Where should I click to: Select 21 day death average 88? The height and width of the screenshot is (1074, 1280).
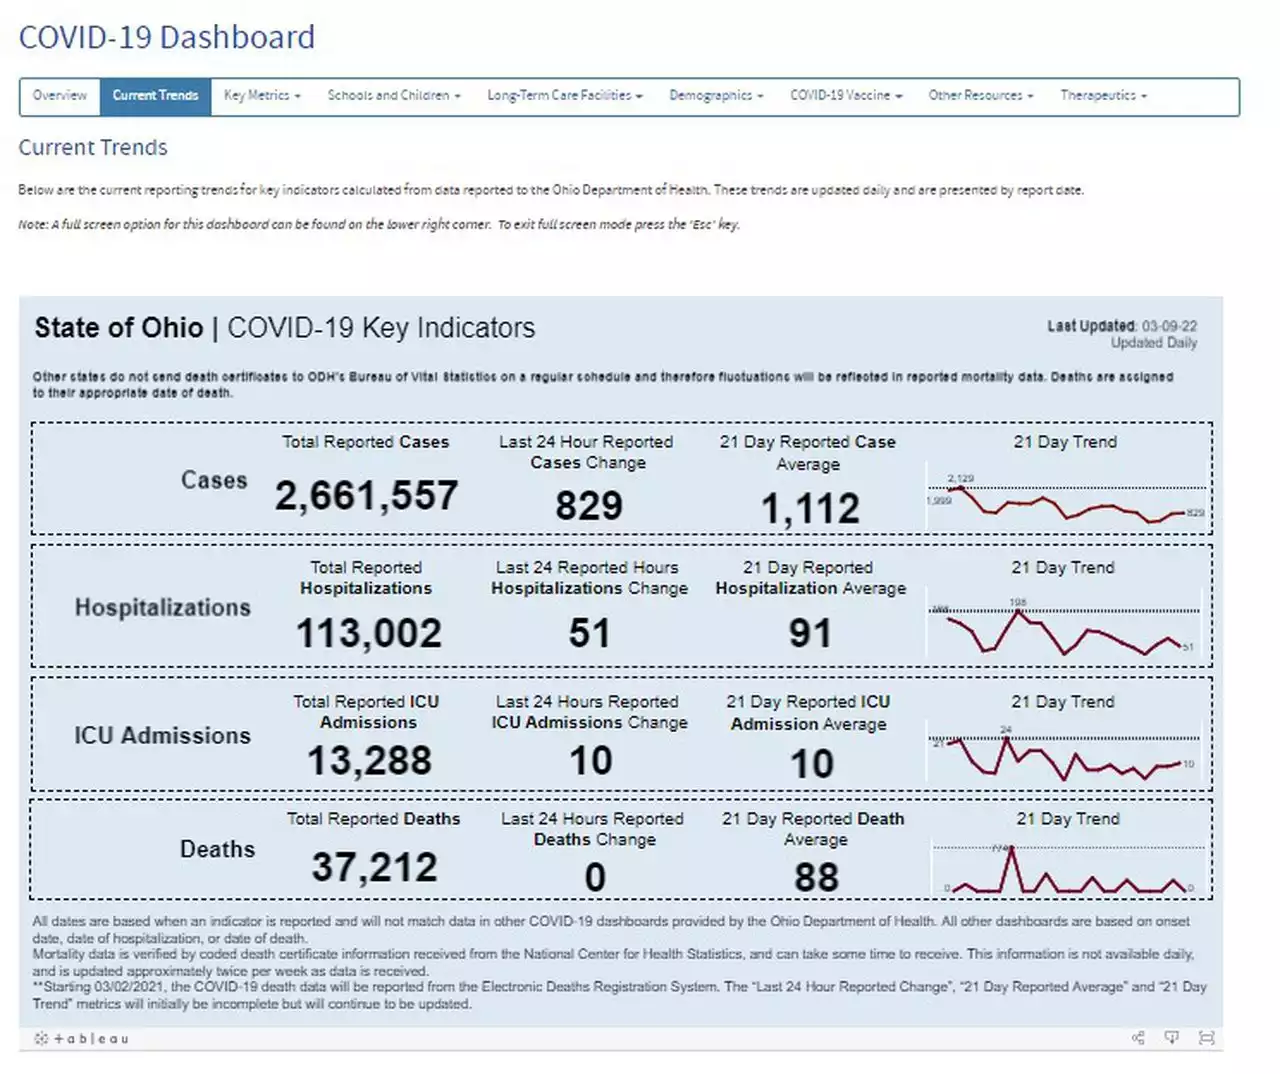(816, 877)
